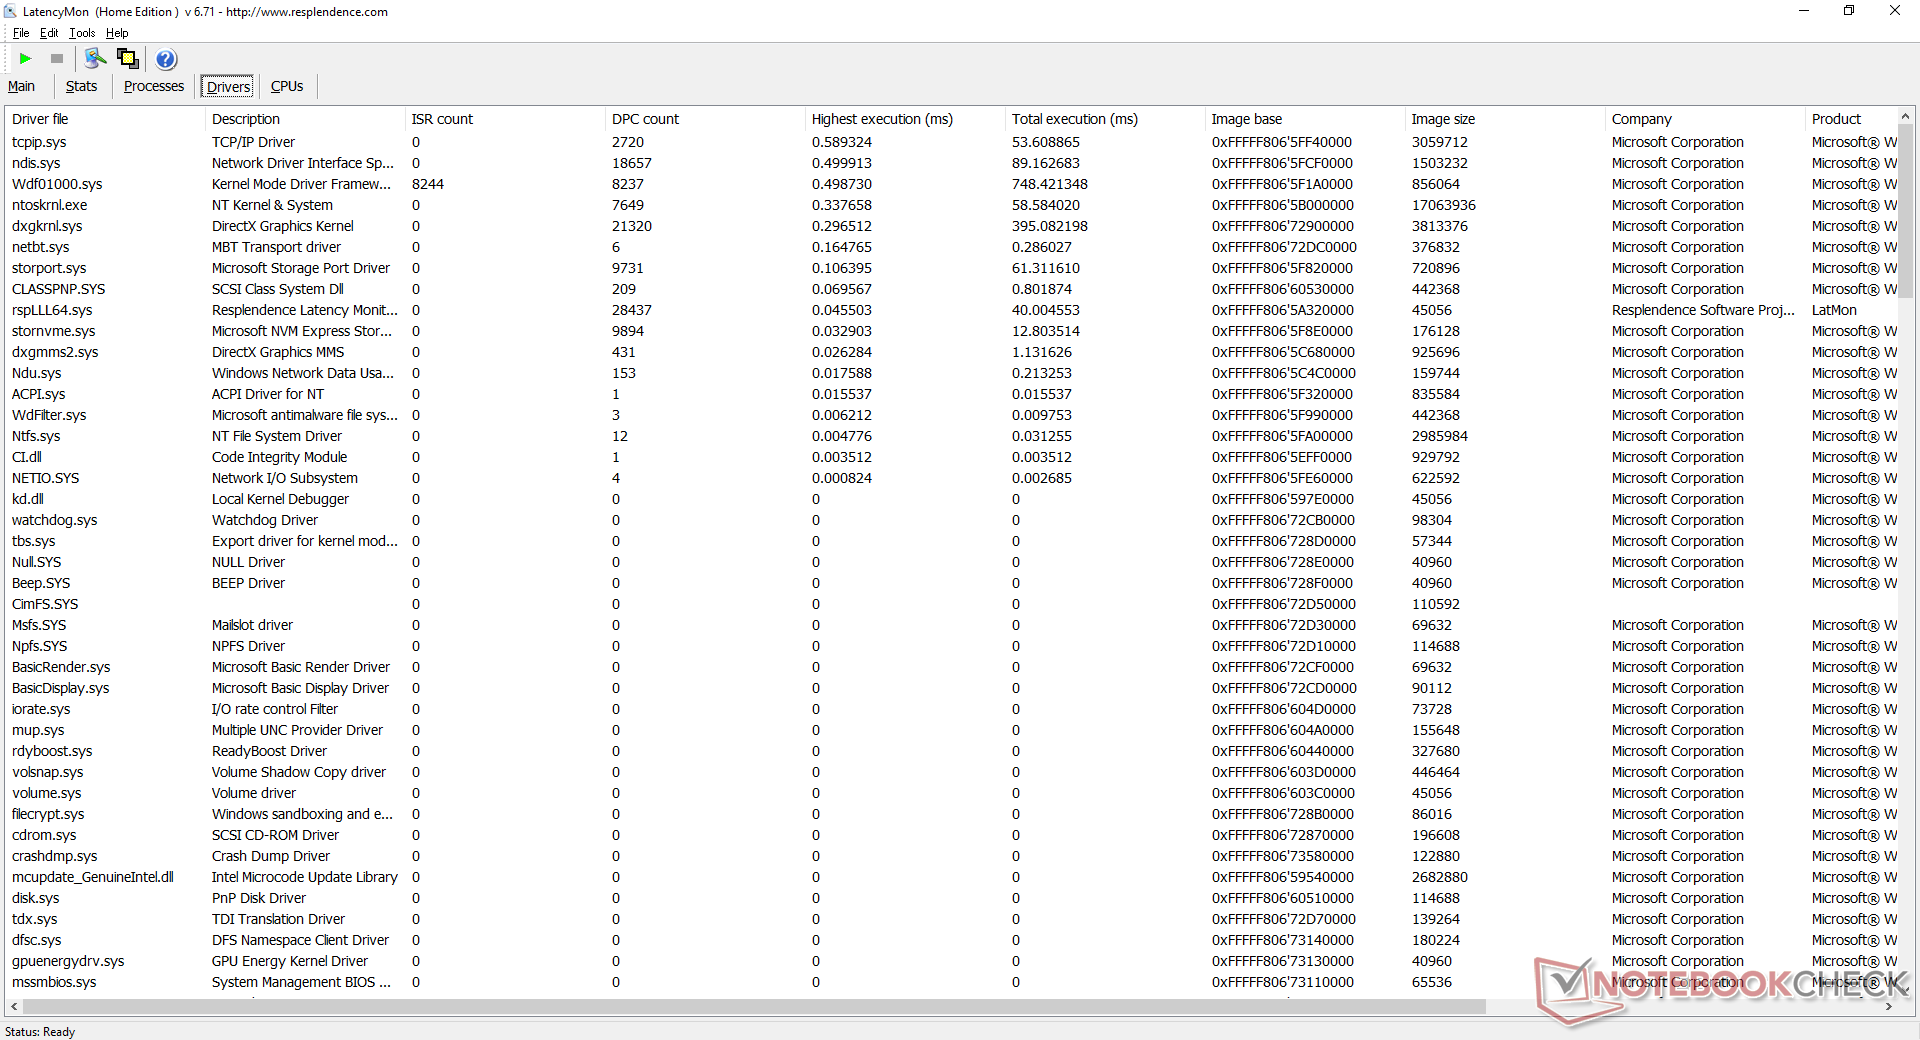
Task: Start monitoring with the green play icon
Action: (26, 59)
